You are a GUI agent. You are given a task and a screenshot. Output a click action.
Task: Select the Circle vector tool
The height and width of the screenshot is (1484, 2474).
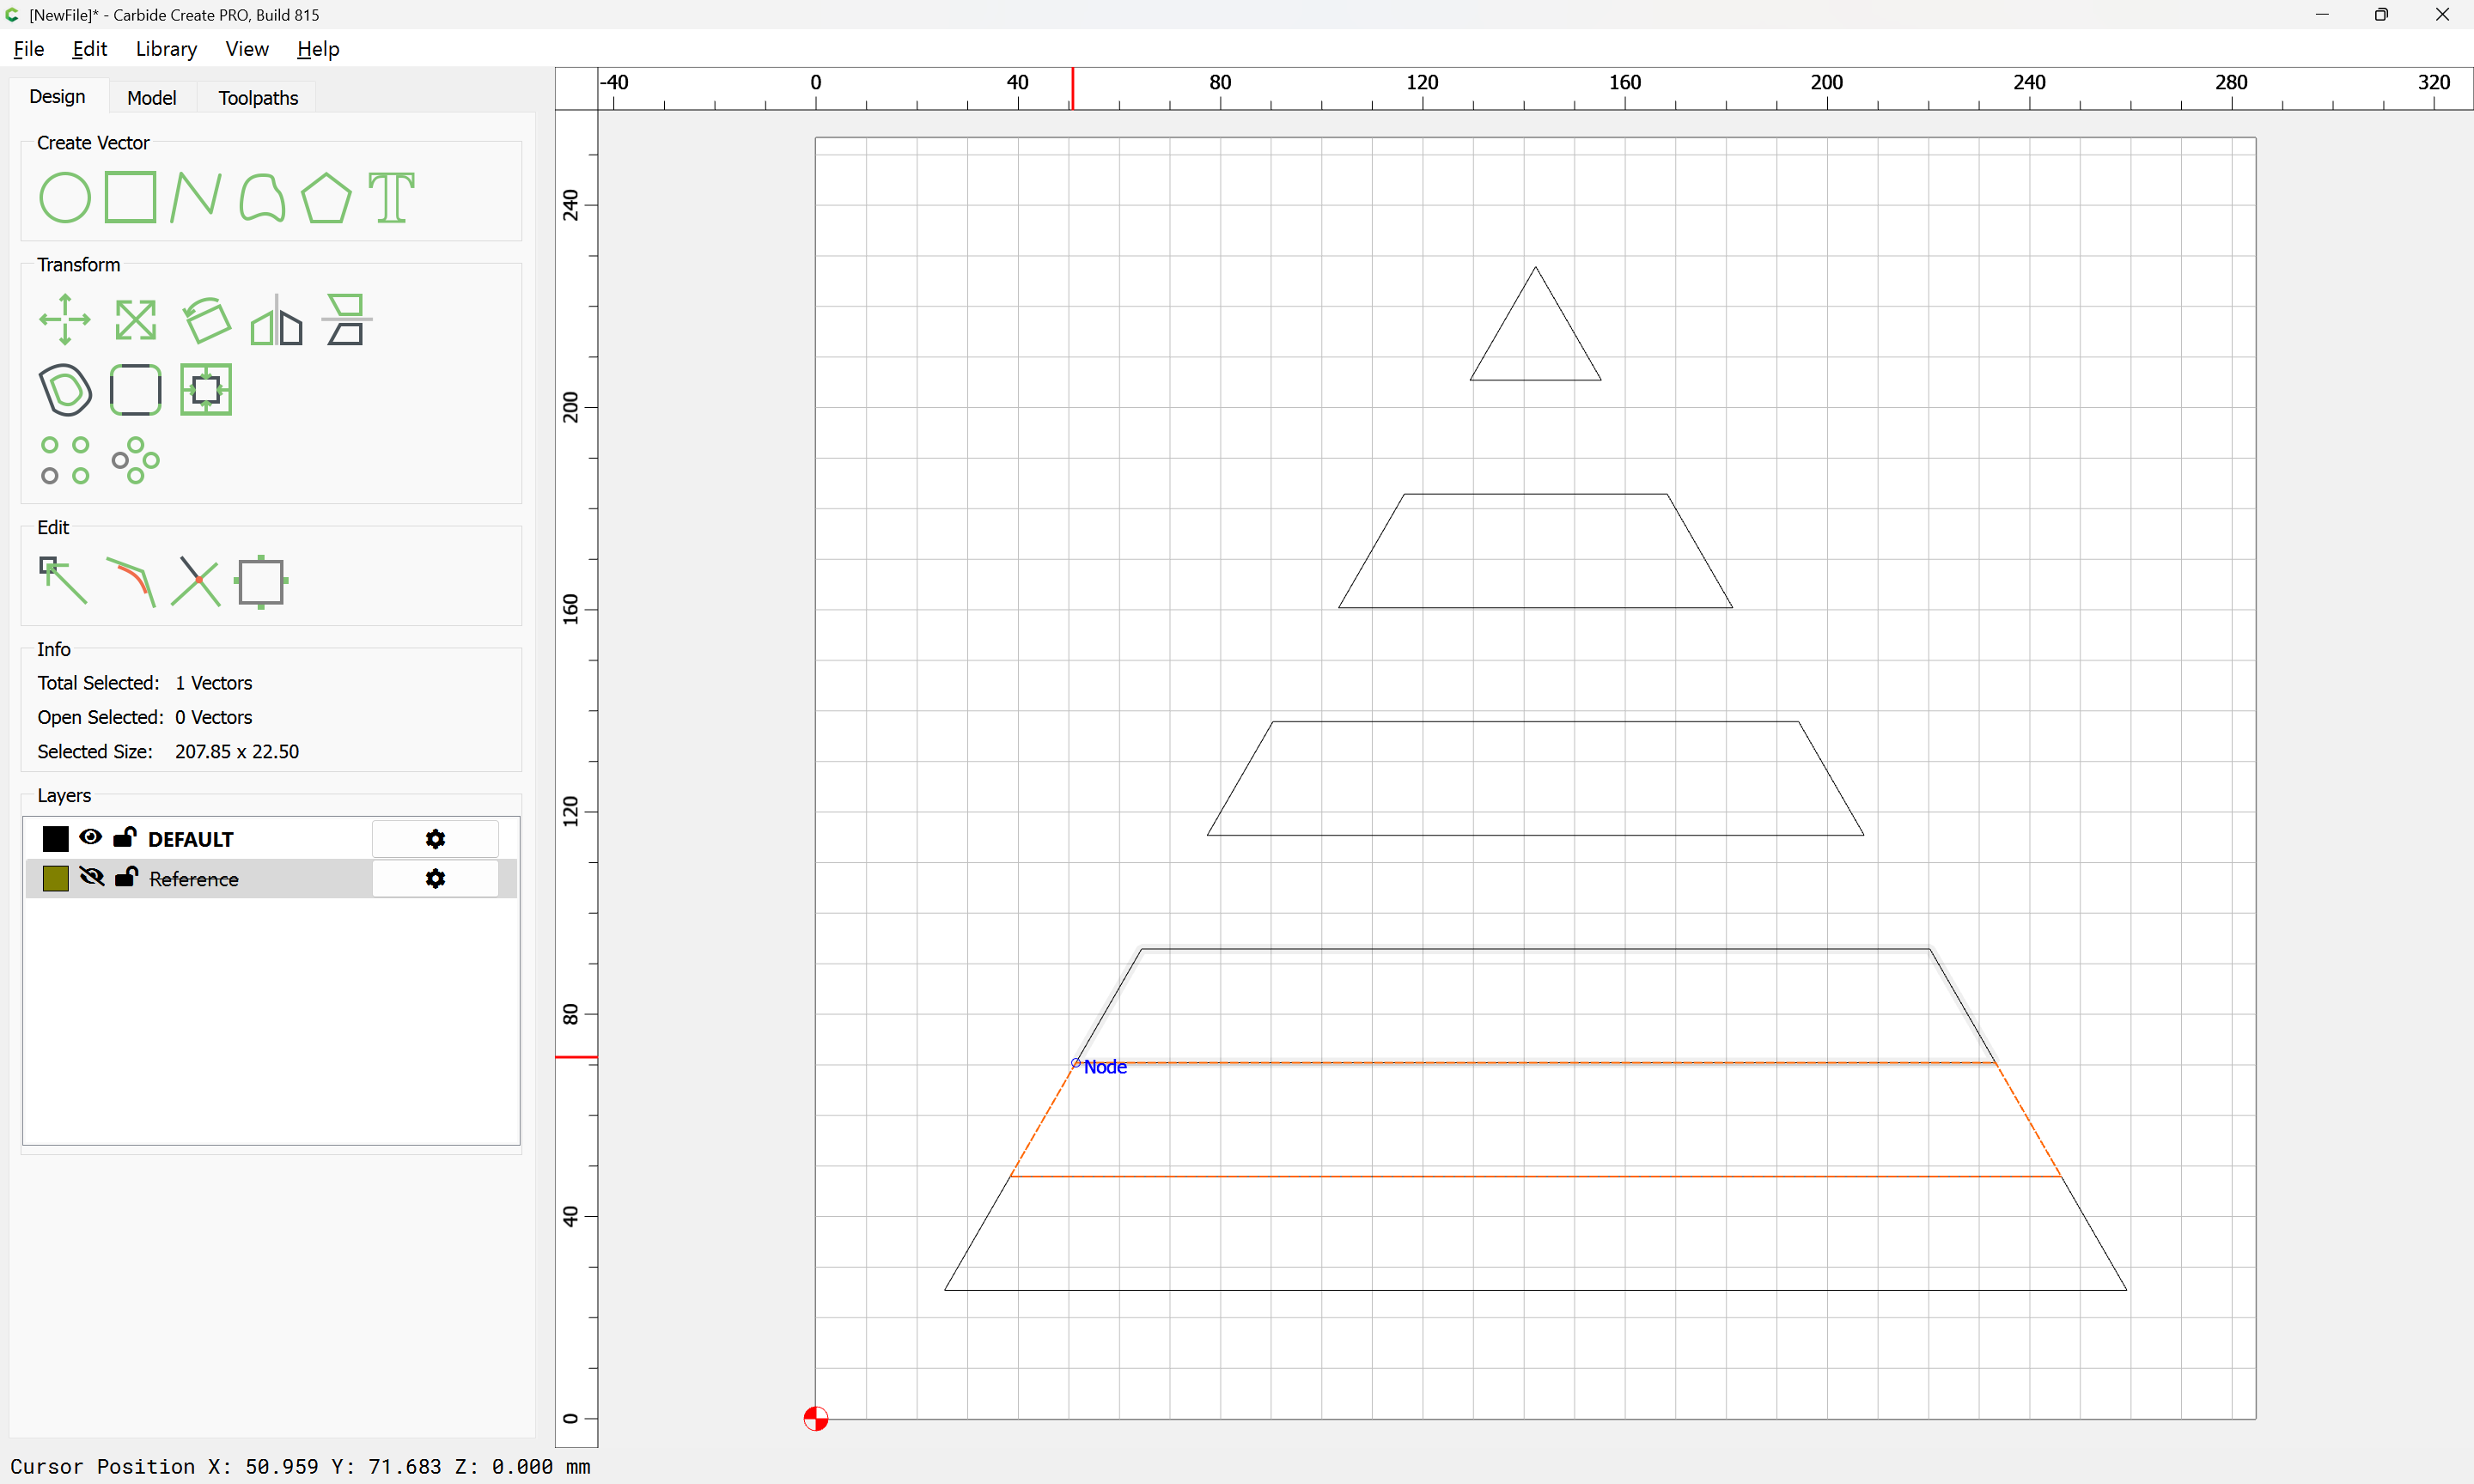coord(65,197)
